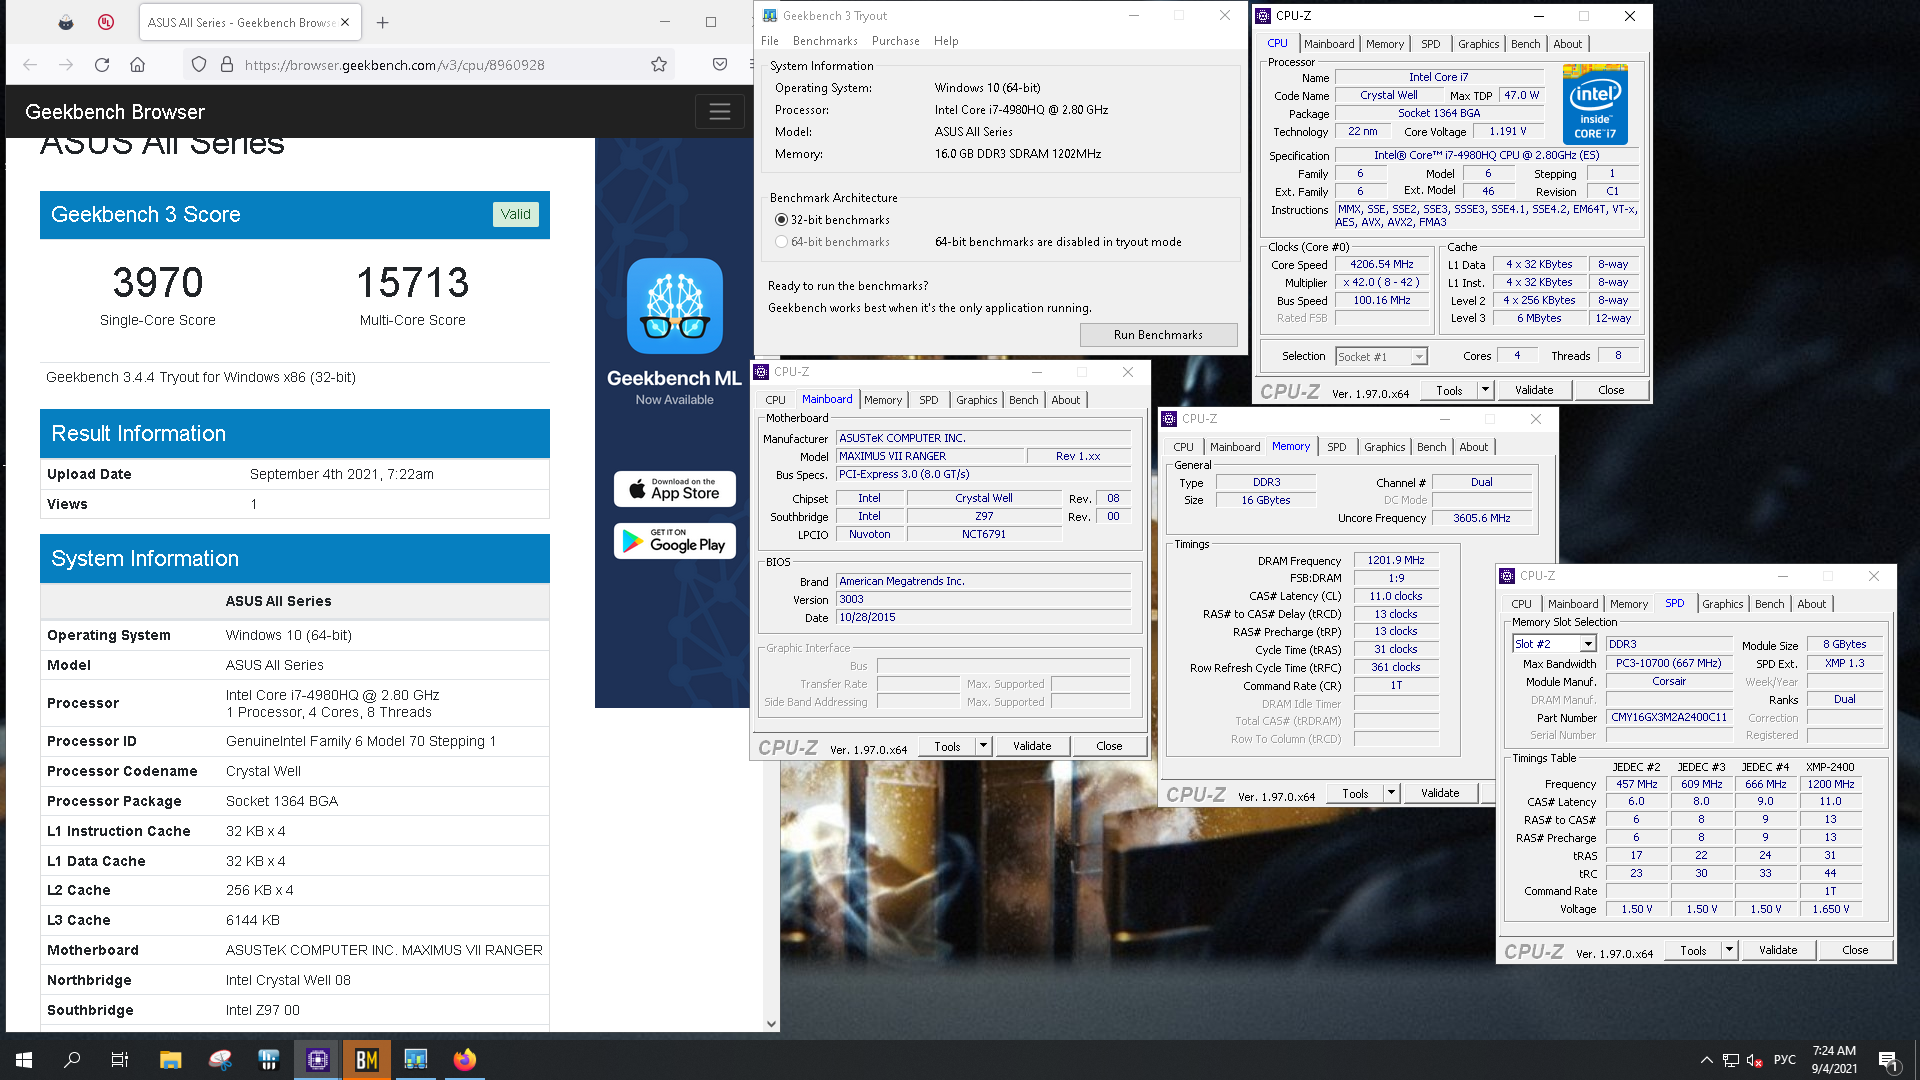Open About tab in the SPD window
This screenshot has height=1080, width=1920.
coord(1811,604)
